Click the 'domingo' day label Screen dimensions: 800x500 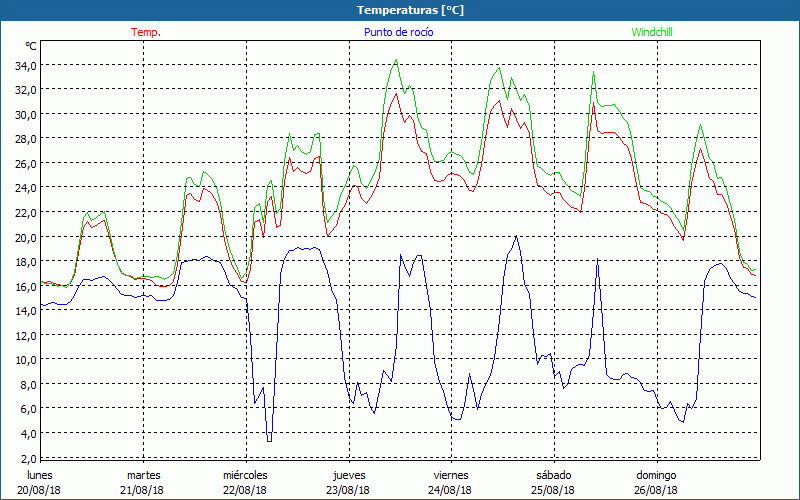coord(656,475)
